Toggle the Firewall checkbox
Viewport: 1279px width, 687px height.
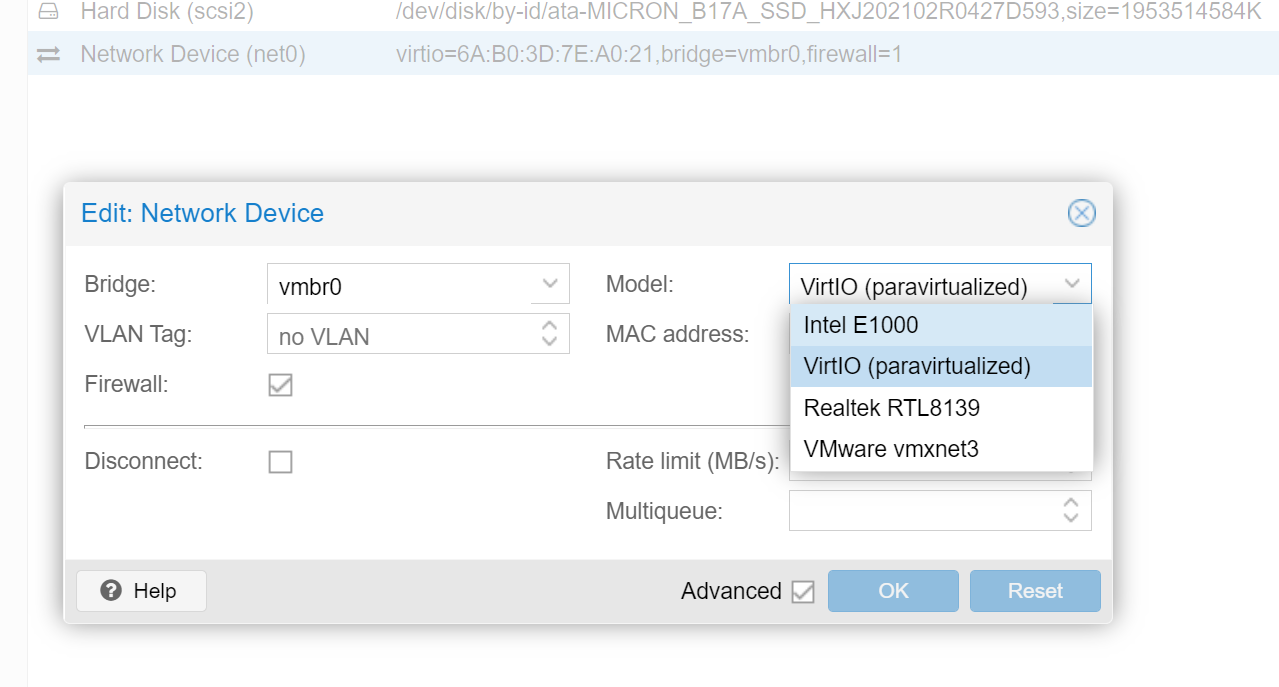280,385
